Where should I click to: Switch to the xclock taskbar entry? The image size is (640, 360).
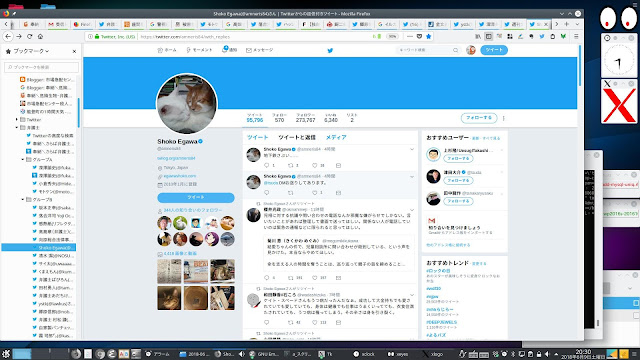point(364,354)
